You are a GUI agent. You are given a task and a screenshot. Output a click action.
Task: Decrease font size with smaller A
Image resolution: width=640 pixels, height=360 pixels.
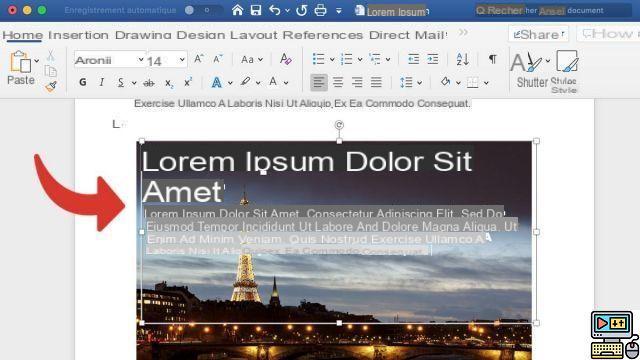click(218, 59)
